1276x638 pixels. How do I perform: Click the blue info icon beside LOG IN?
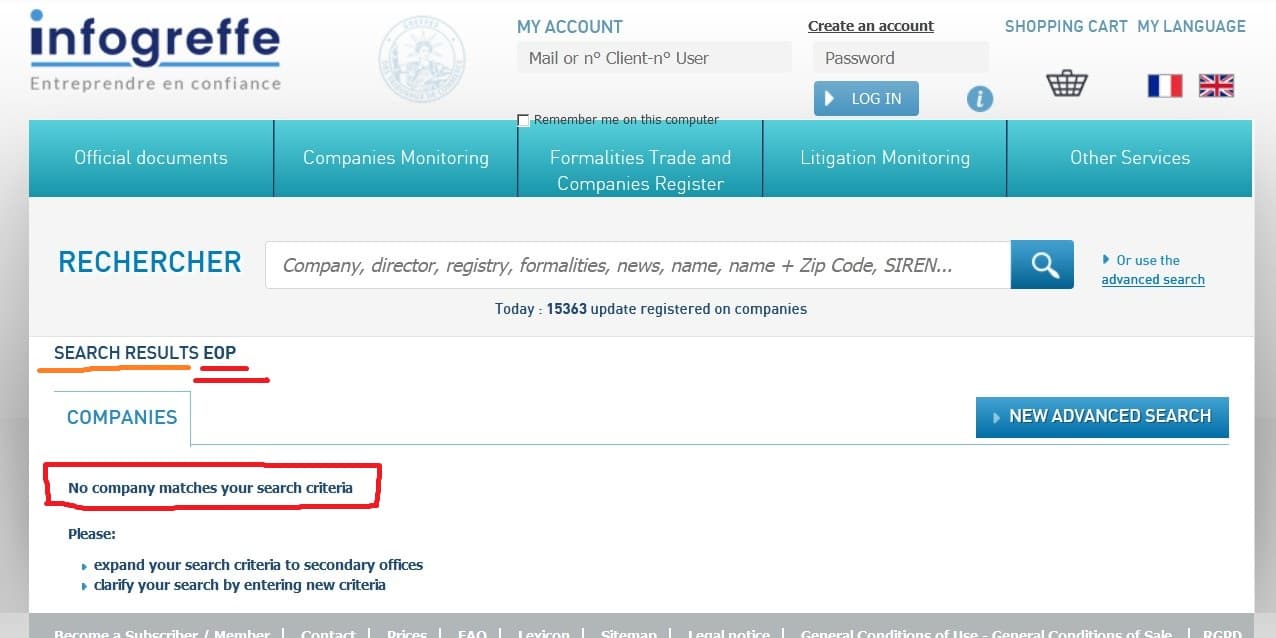click(980, 98)
